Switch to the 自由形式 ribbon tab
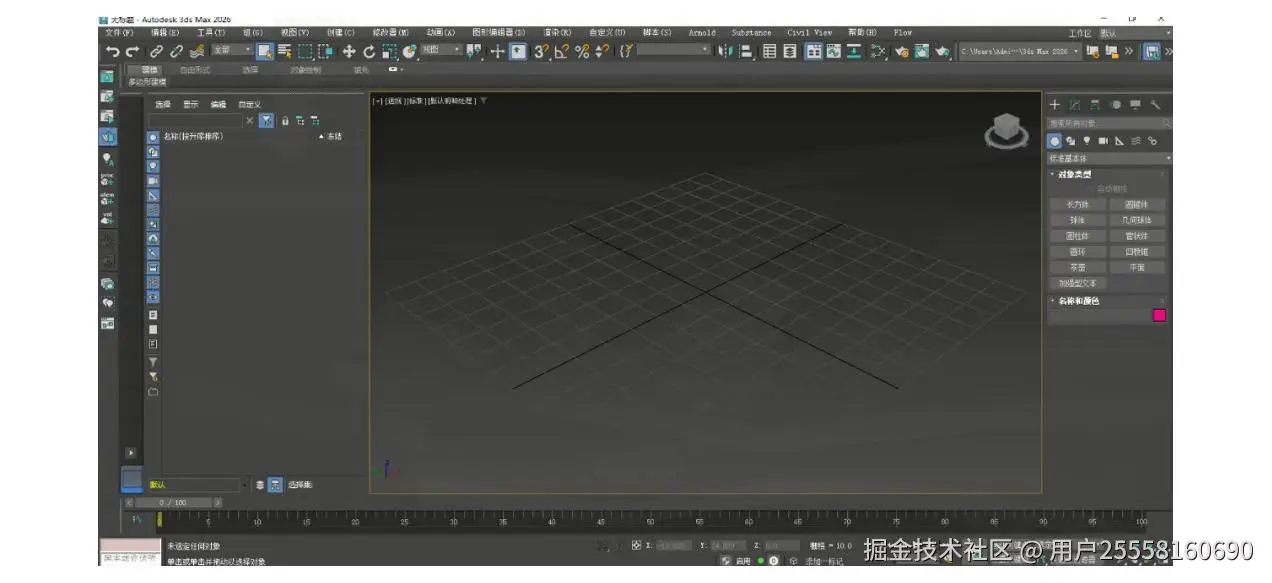The image size is (1272, 583). click(195, 70)
